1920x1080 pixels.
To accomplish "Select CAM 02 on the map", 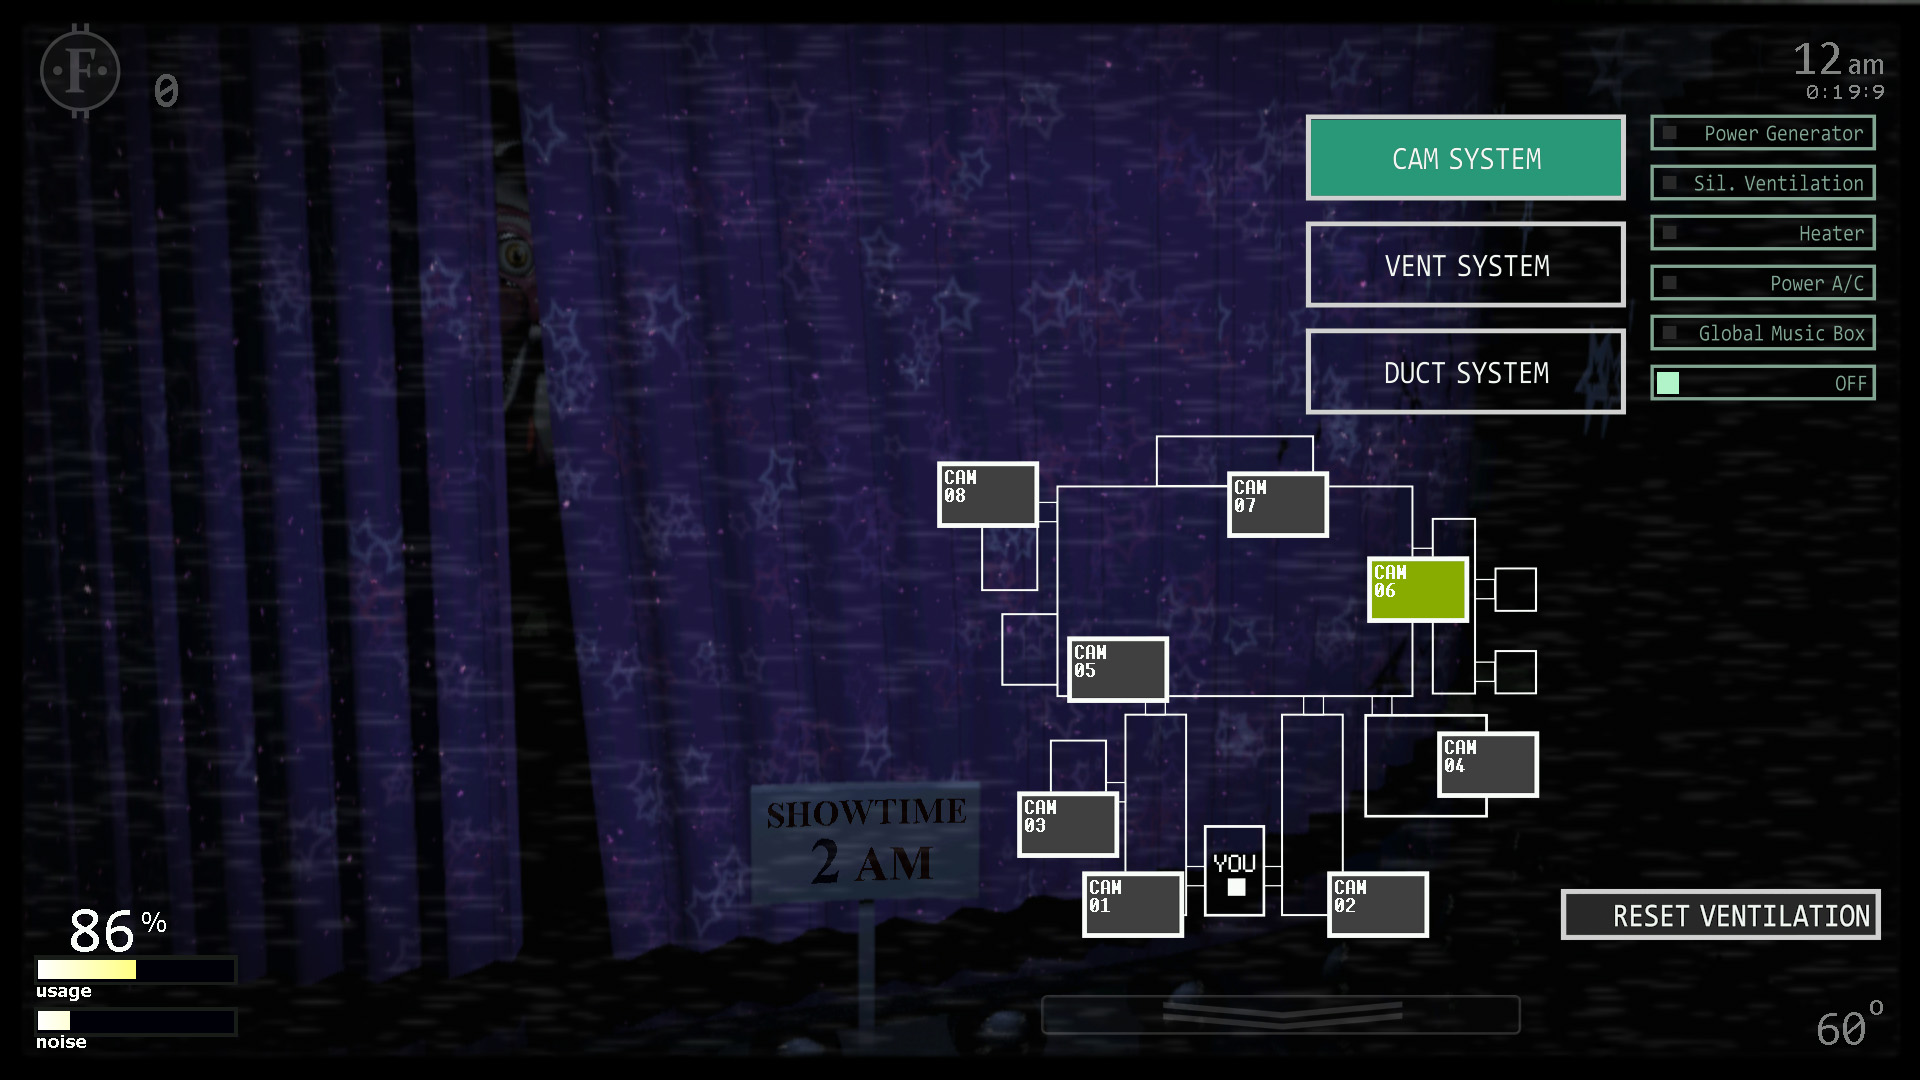I will tap(1377, 901).
